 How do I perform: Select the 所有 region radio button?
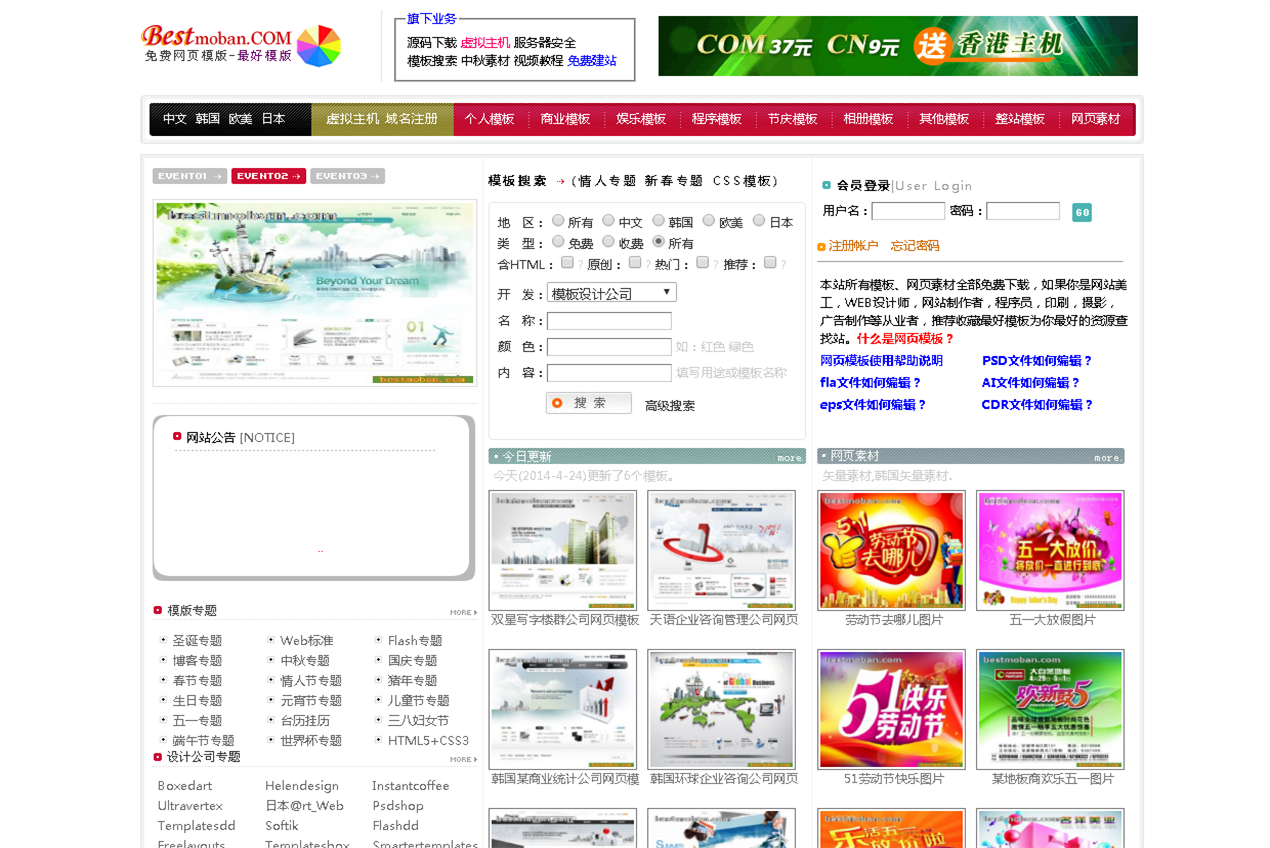(x=558, y=221)
